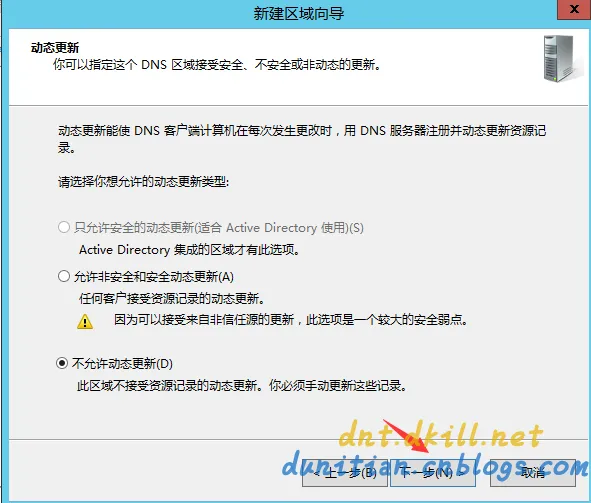Close the 新建区域向导 wizard window
Screen dimensions: 591x503
(574, 9)
